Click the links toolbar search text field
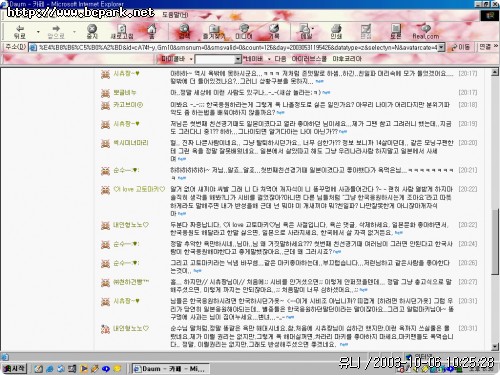 pyautogui.click(x=215, y=59)
